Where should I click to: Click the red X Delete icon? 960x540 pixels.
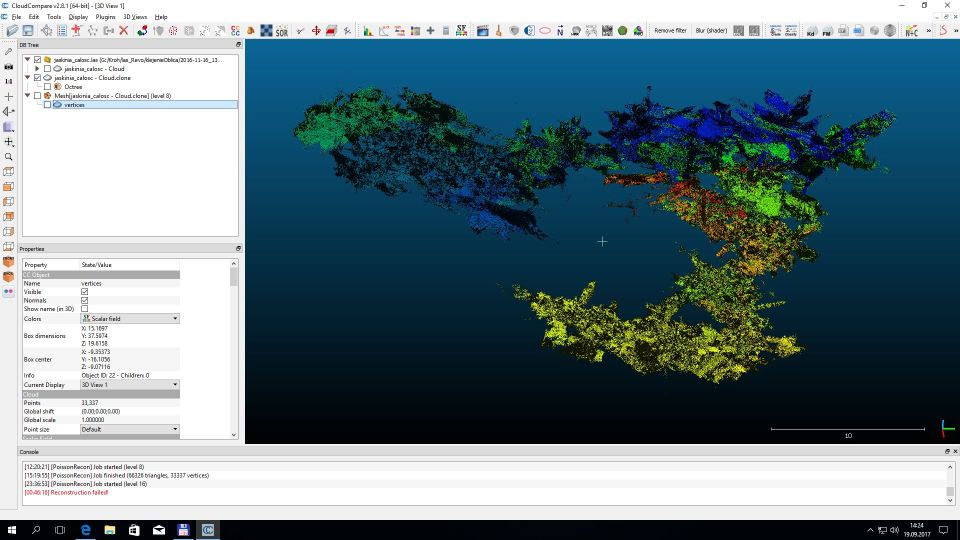[124, 31]
